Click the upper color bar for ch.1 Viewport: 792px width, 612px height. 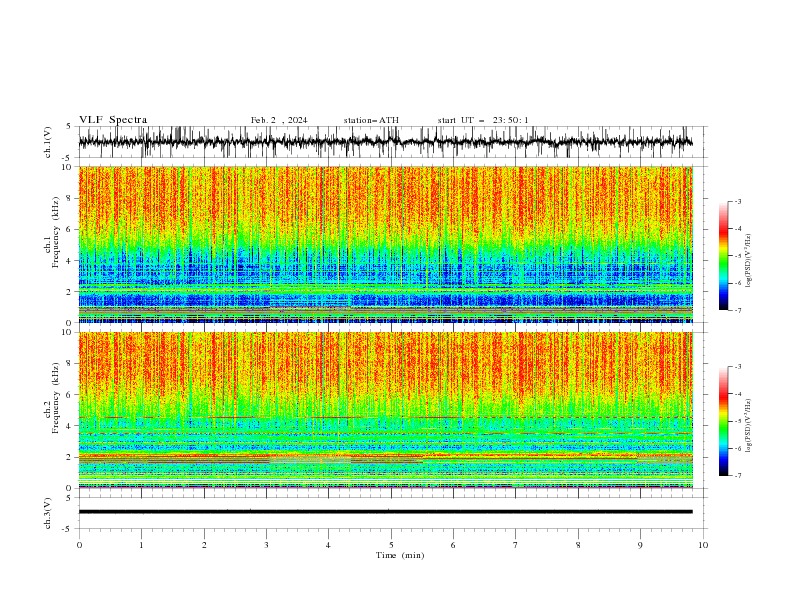click(723, 256)
